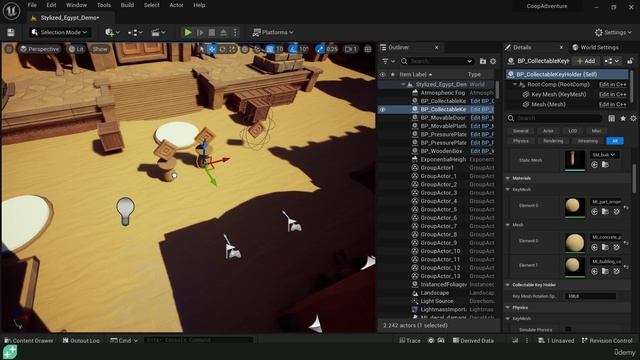Open the Lit view mode menu
Viewport: 640px width, 360px height.
[x=76, y=49]
